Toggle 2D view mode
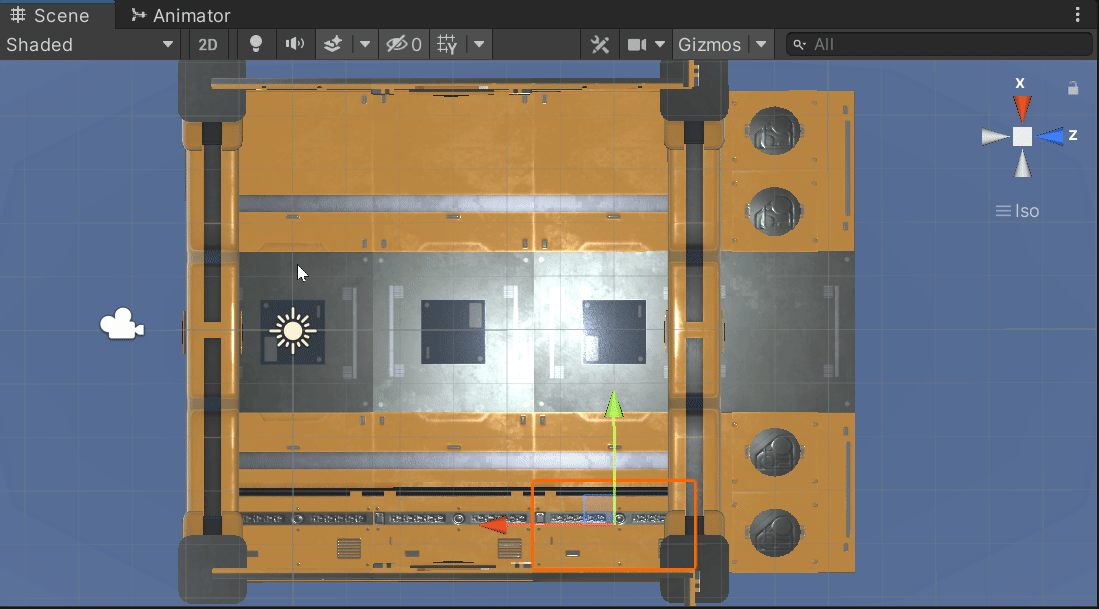Screen dimensions: 1099x609 207,45
